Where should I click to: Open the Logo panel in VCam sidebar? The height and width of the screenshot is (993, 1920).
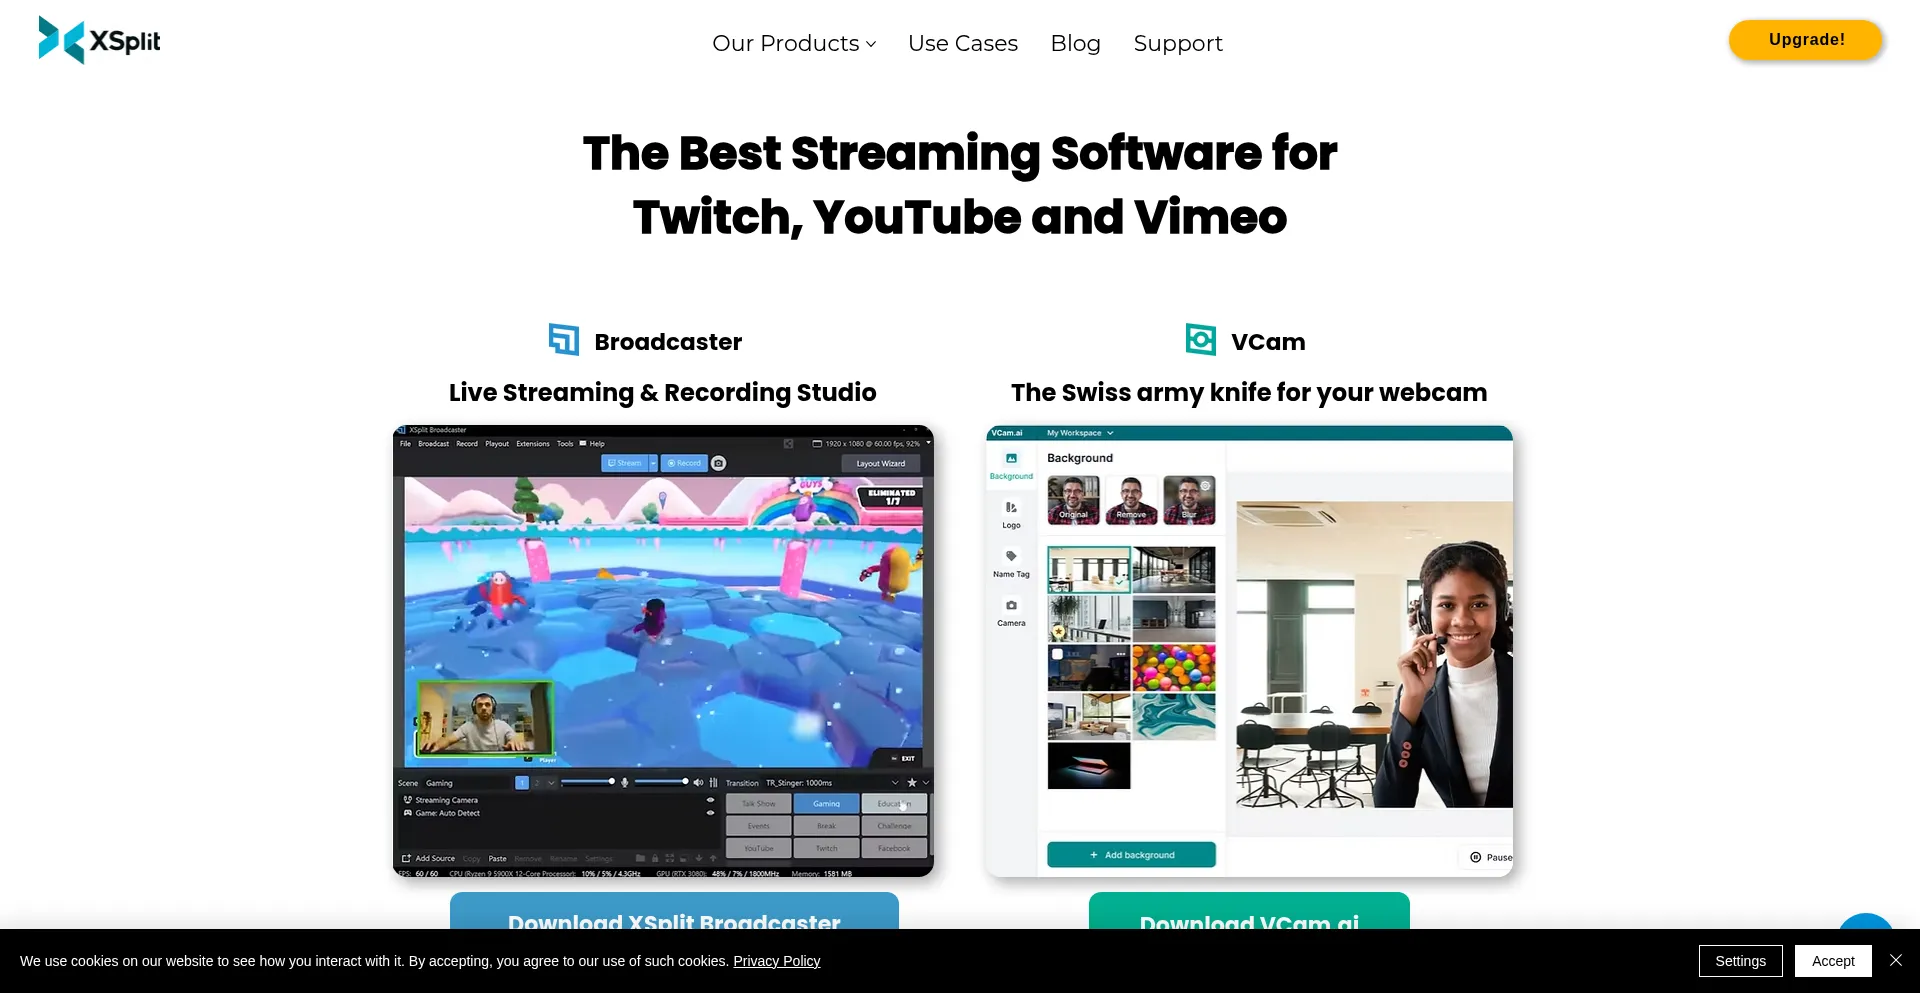[1009, 509]
